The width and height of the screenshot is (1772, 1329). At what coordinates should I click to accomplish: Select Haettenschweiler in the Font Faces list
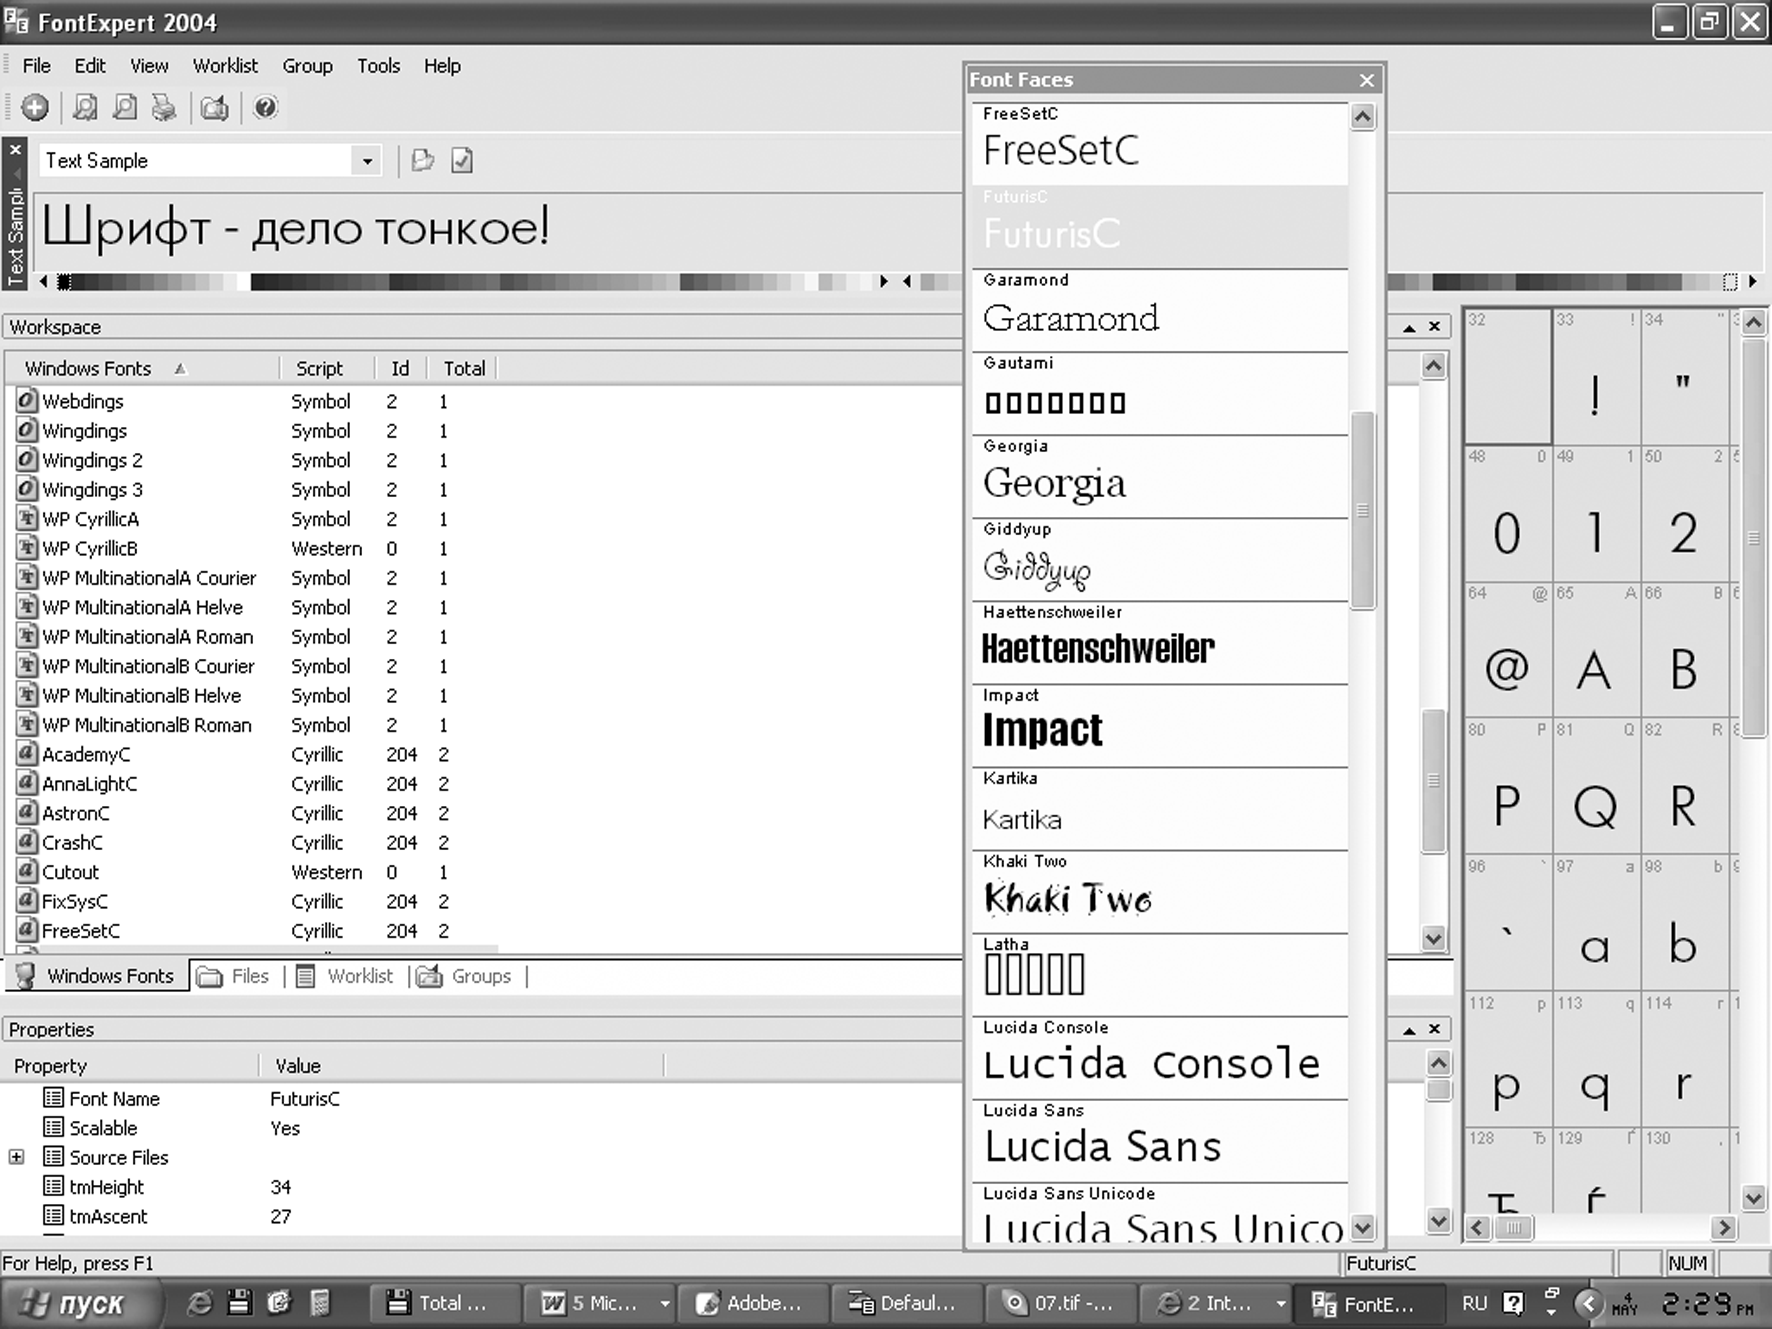tap(1160, 642)
